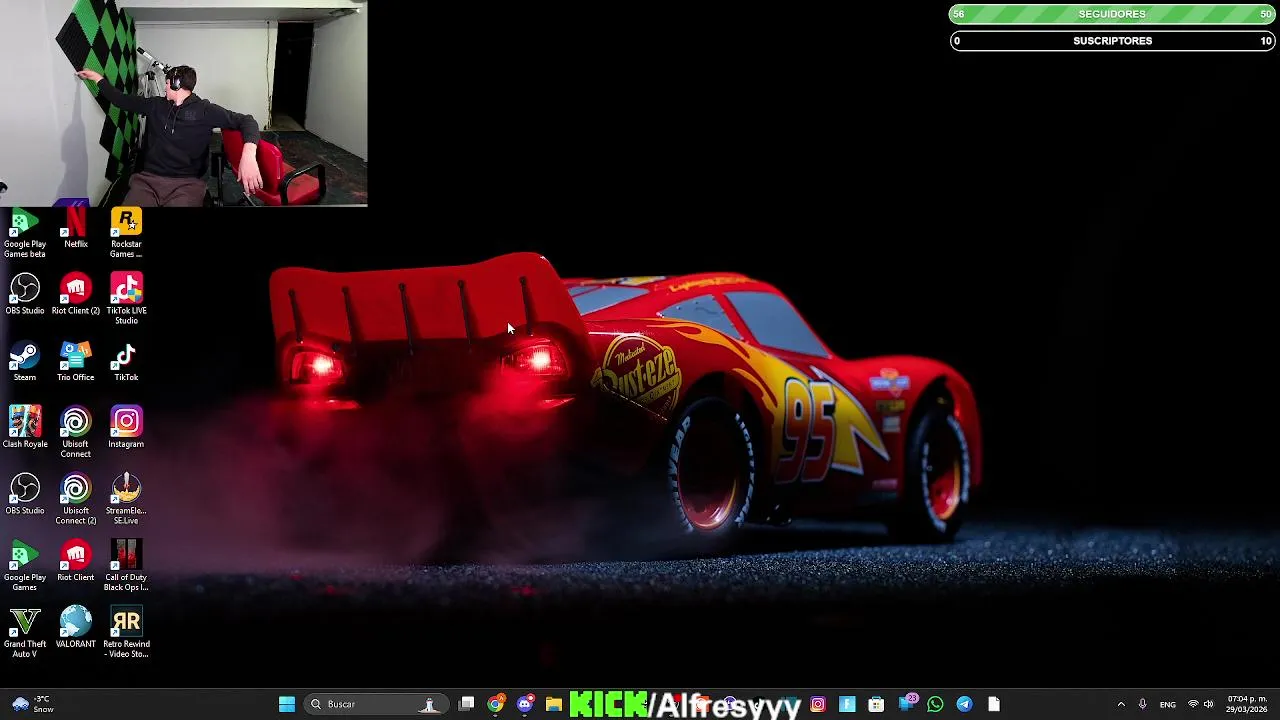Select the Riot Client icon beside Call of Duty
Screen dimensions: 1280x720
[76, 562]
